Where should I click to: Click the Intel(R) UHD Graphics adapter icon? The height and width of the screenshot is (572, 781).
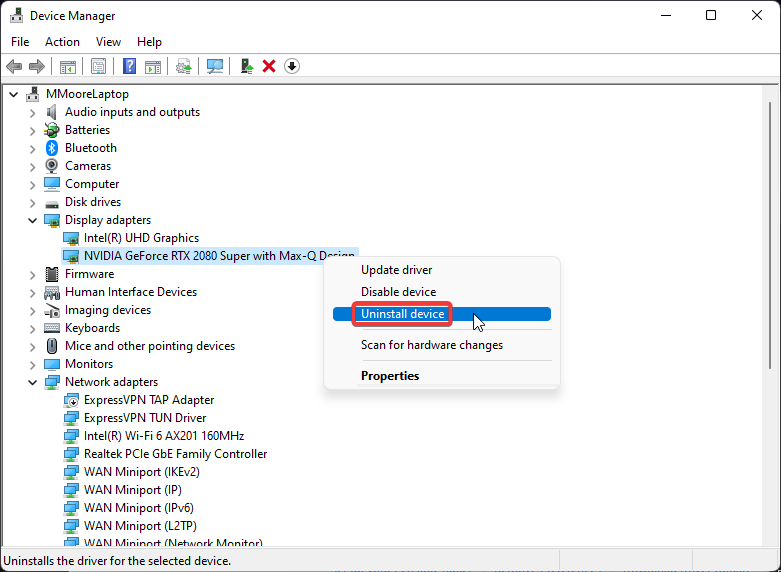pyautogui.click(x=71, y=238)
